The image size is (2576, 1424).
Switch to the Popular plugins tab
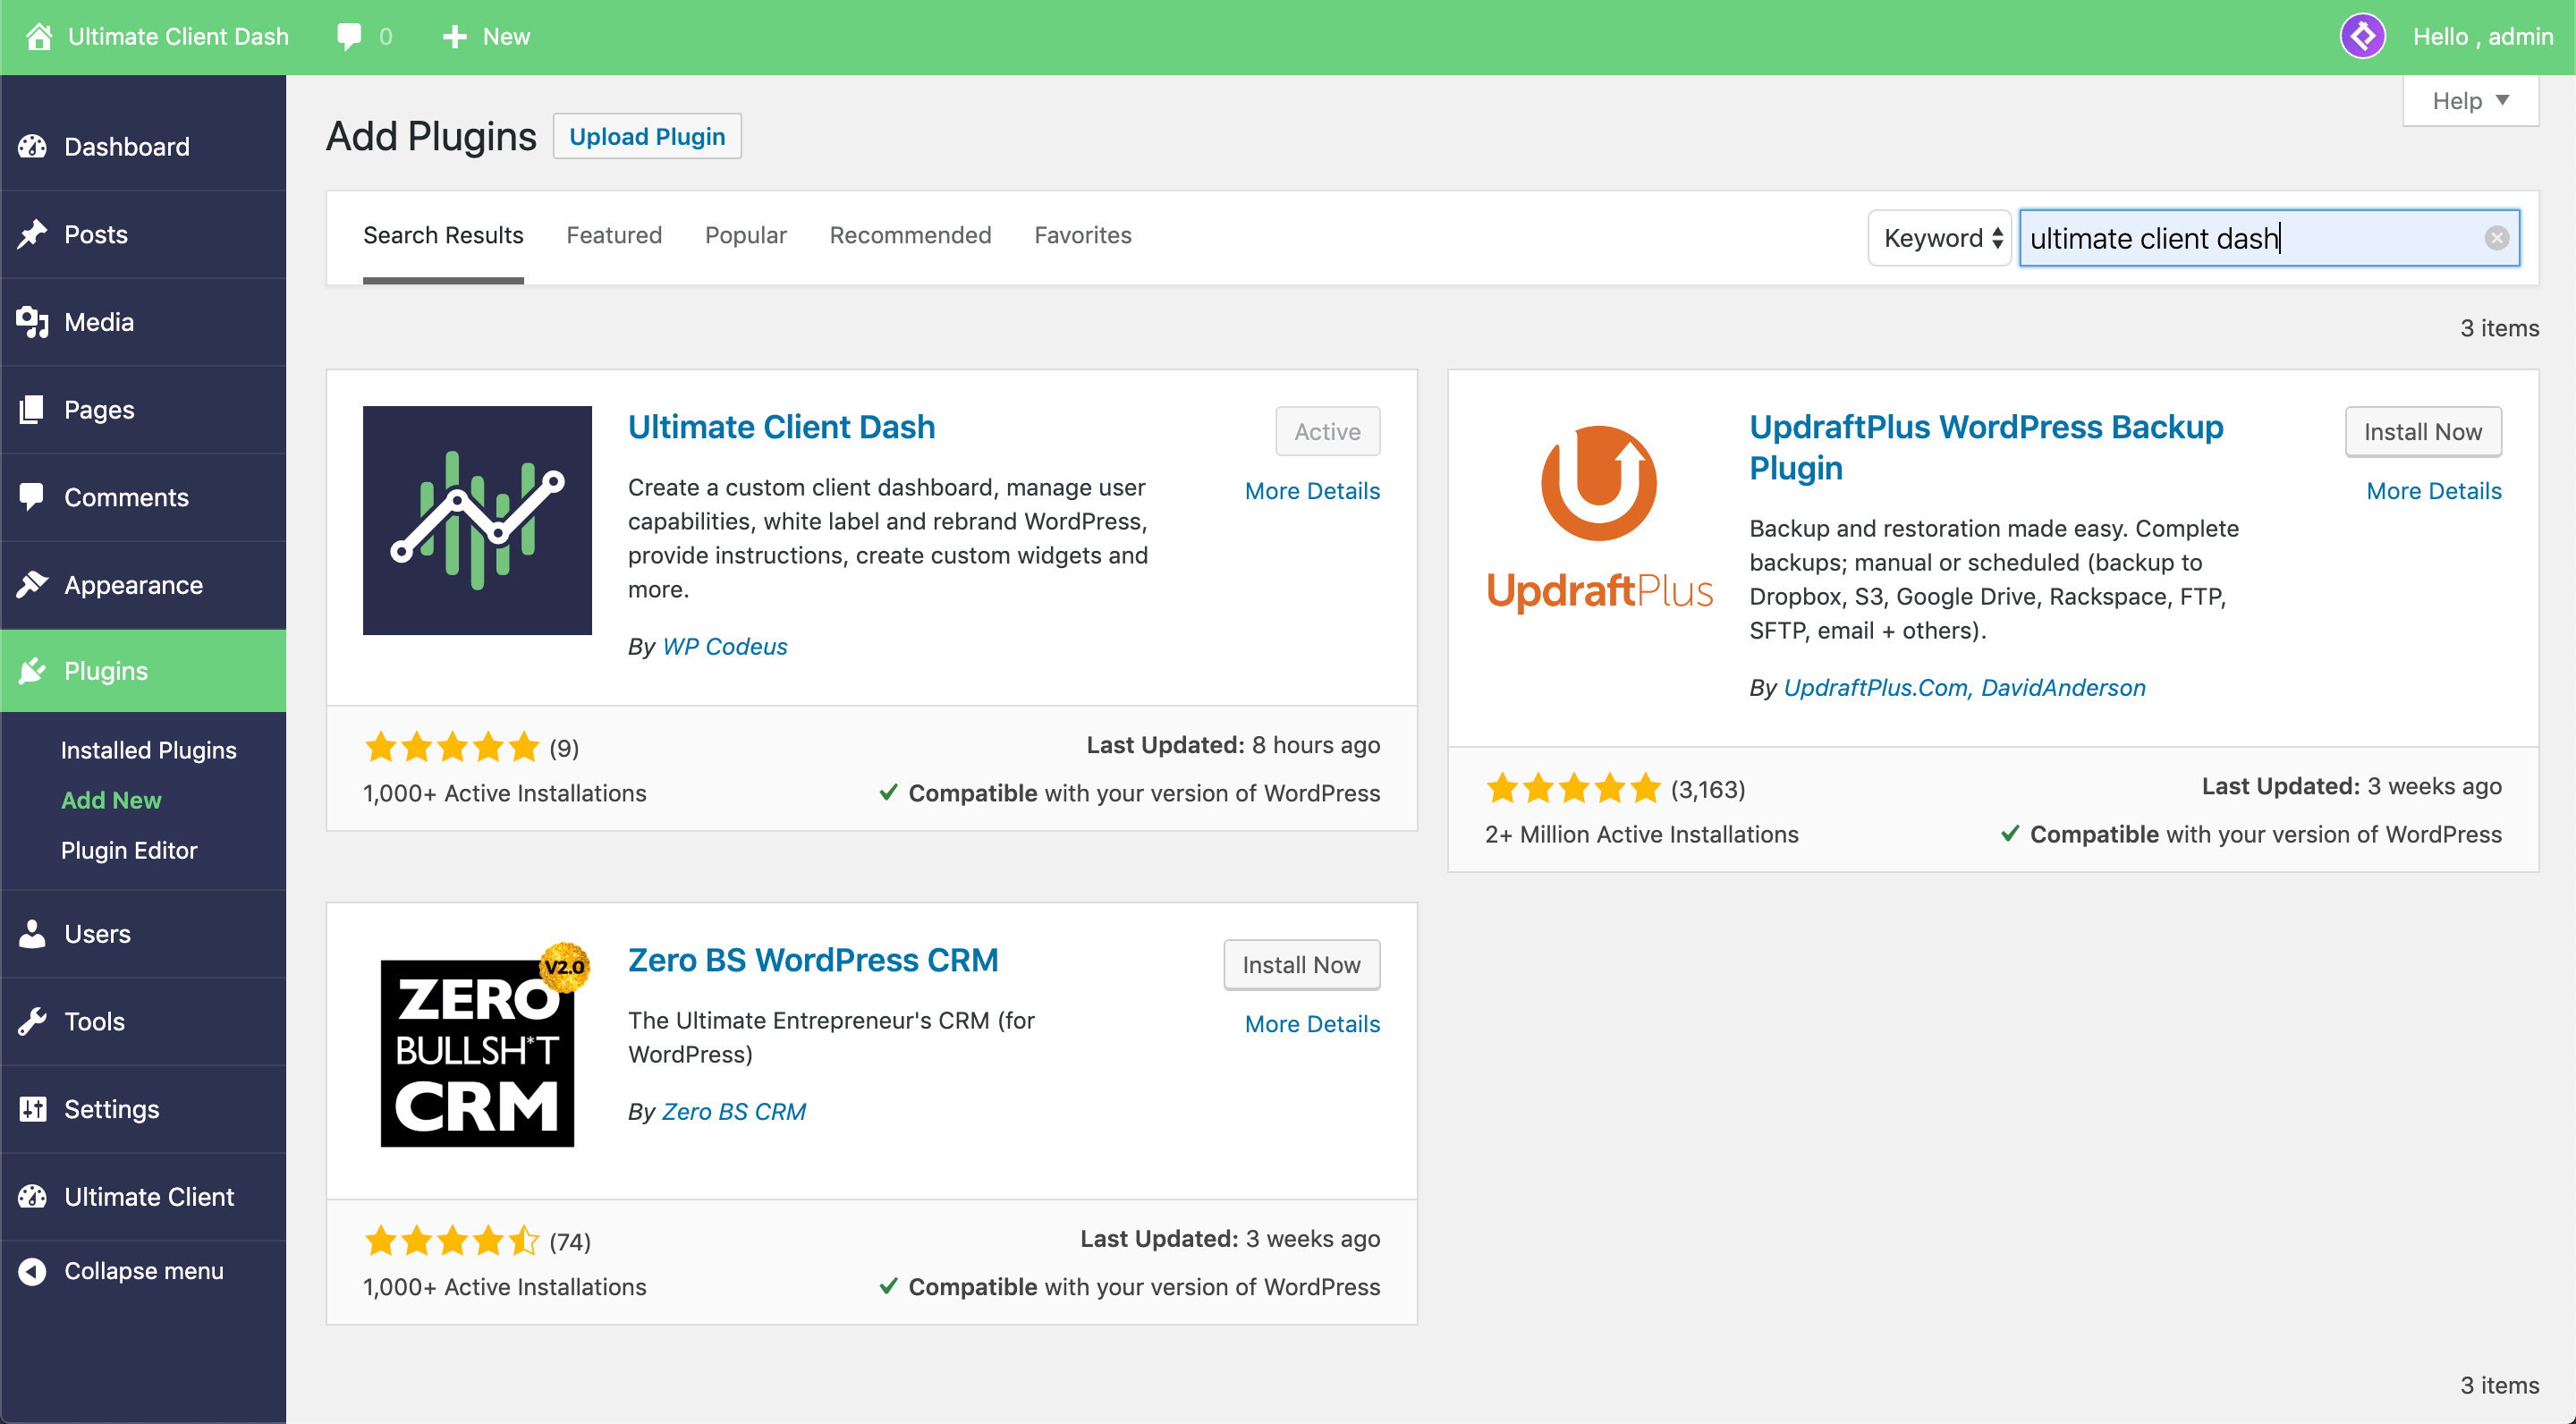745,237
